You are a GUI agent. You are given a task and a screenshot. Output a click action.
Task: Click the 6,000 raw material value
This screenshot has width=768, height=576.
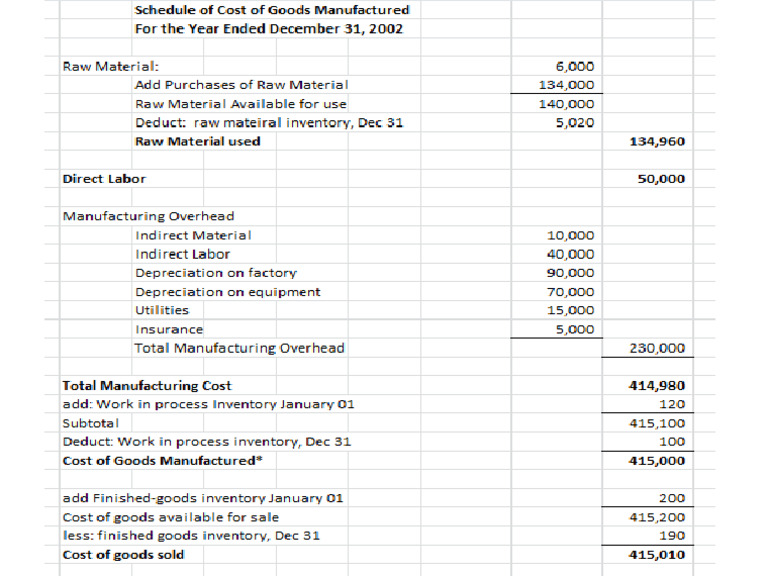(575, 67)
